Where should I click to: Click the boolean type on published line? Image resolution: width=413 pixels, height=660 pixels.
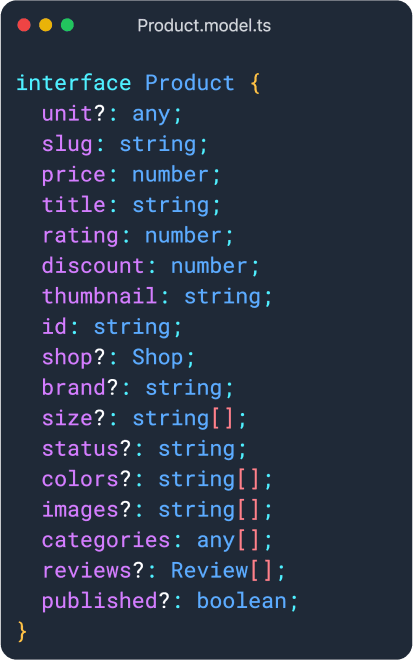click(242, 601)
